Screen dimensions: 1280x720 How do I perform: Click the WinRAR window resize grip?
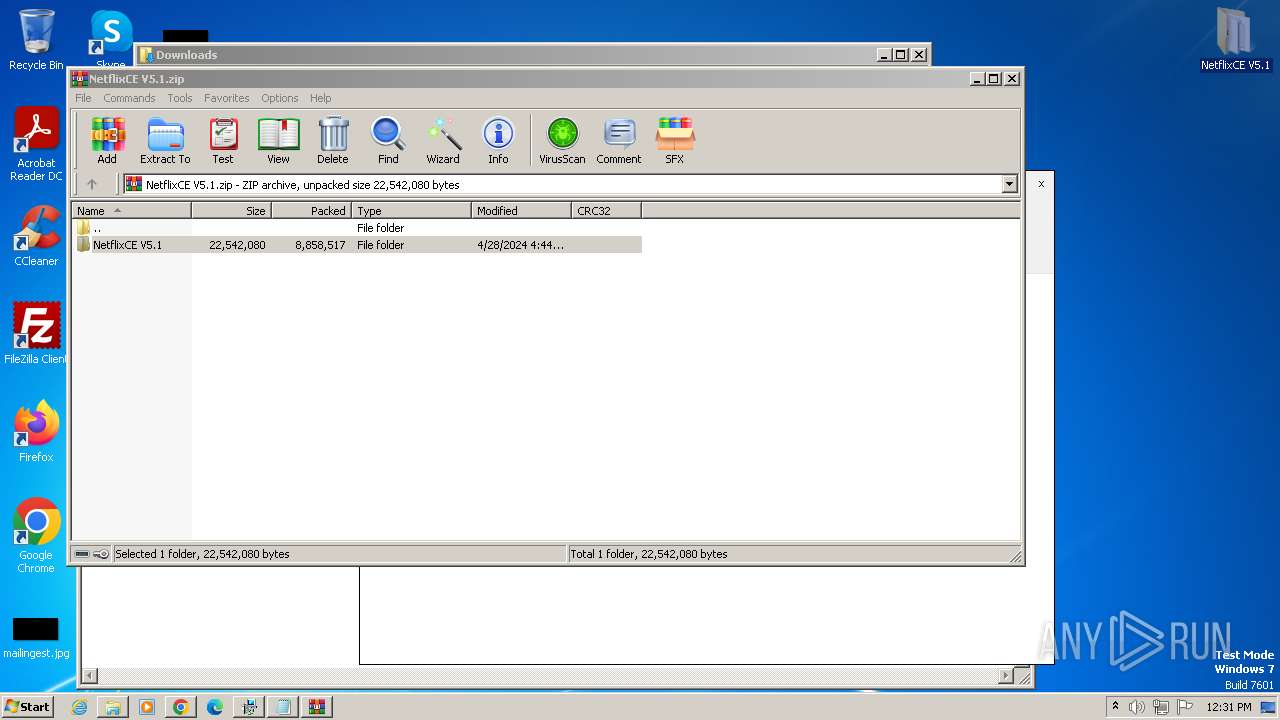(x=1015, y=556)
